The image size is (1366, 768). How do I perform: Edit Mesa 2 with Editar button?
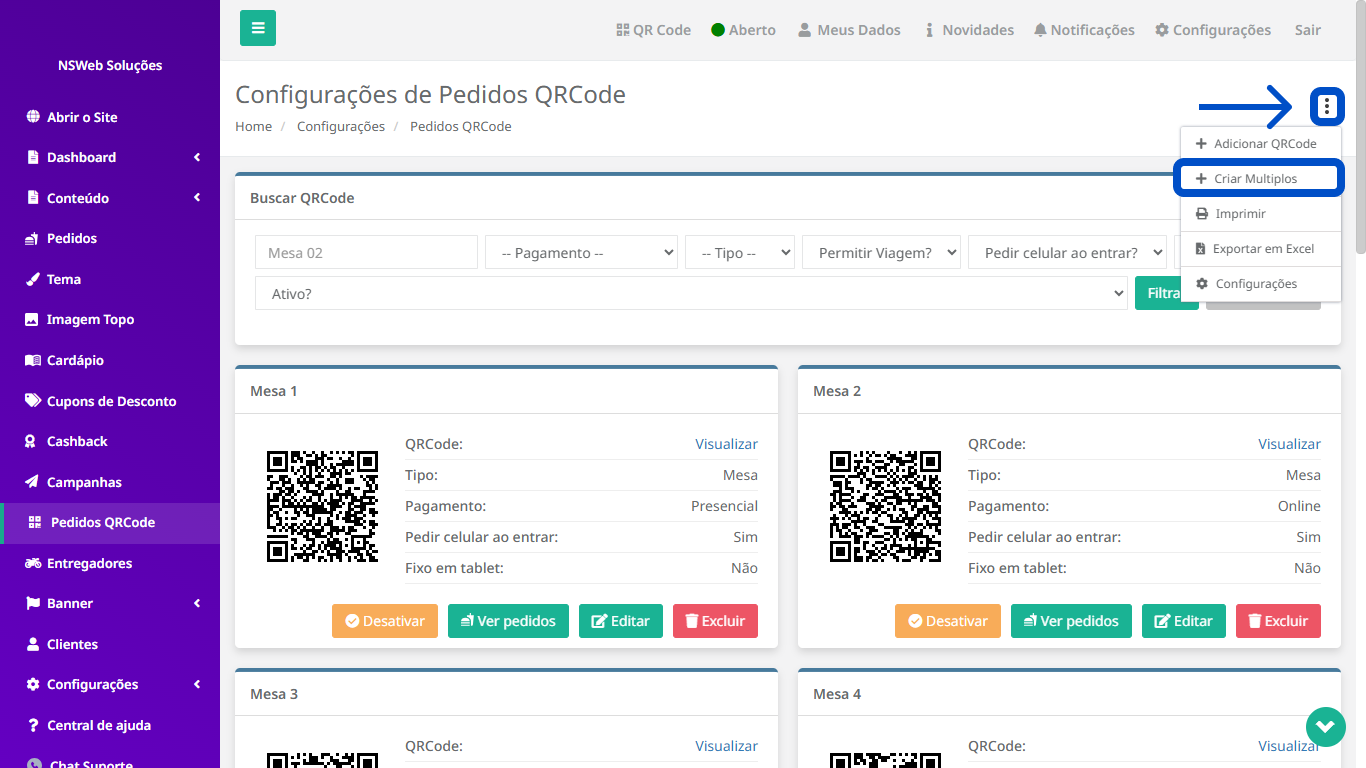[x=1184, y=621]
